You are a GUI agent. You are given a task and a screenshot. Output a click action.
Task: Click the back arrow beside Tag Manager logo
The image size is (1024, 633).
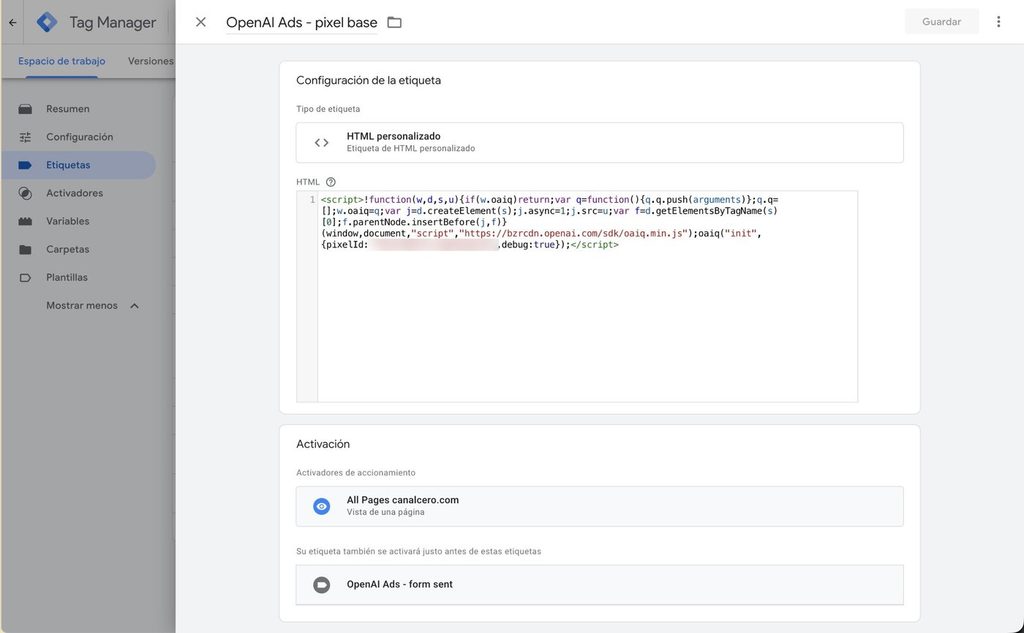tap(12, 22)
